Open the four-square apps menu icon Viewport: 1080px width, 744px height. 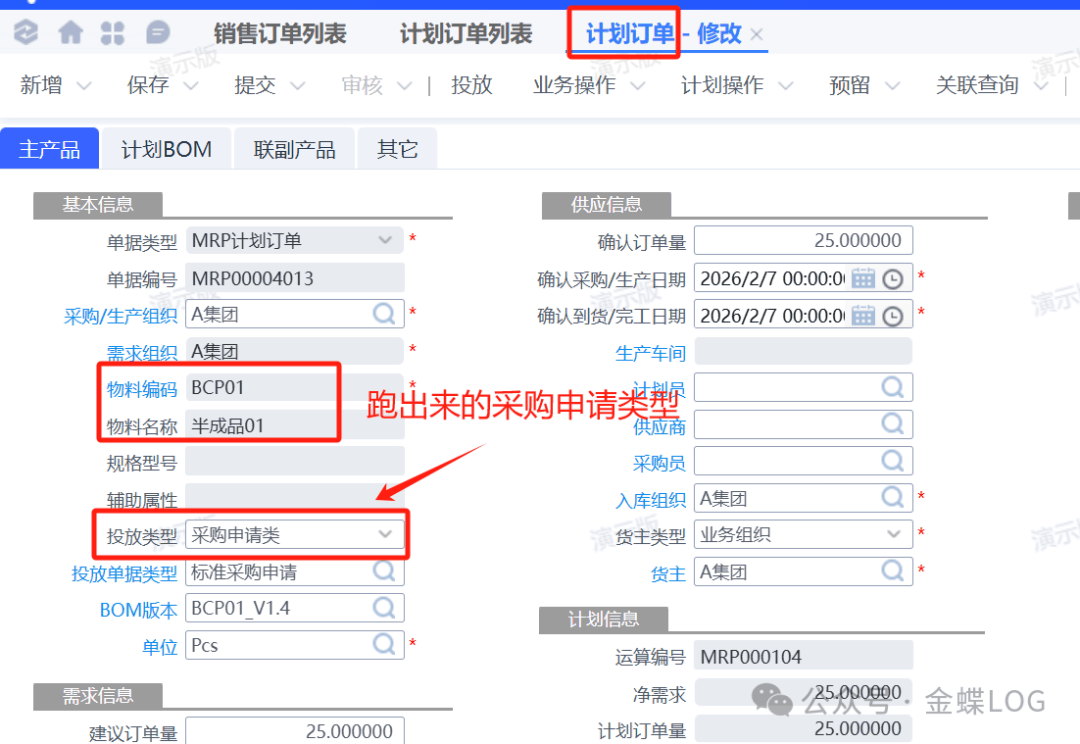113,33
